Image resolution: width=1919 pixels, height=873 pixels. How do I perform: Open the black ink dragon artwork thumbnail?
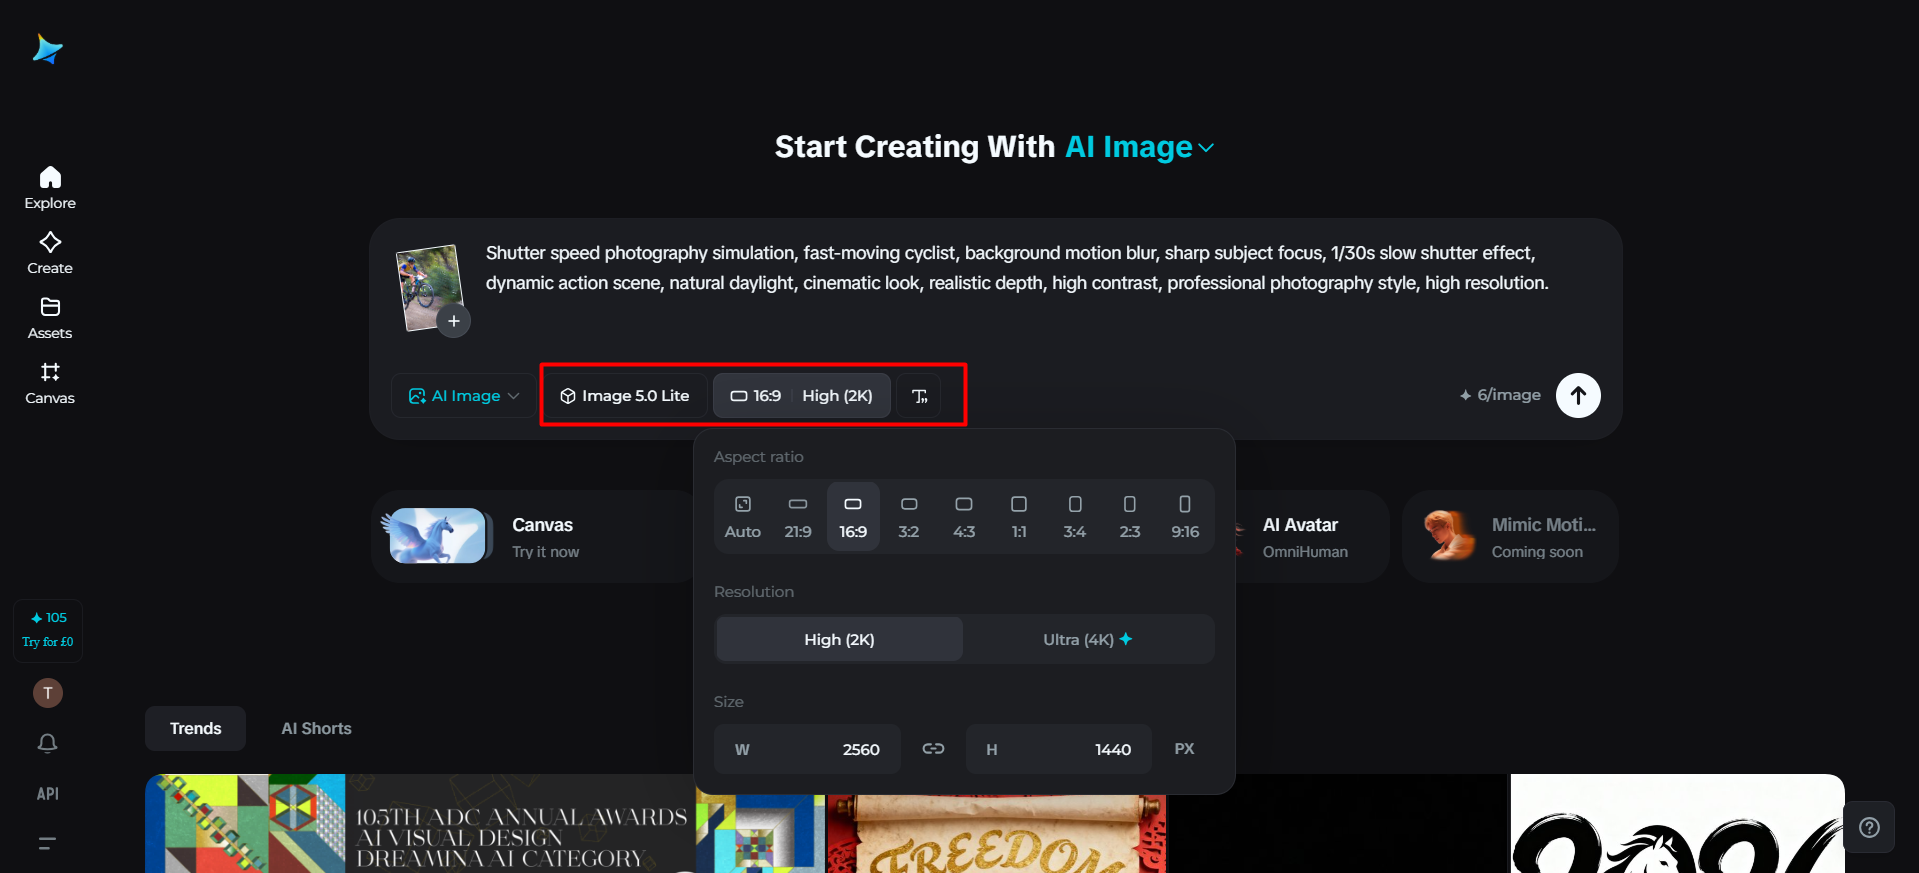pyautogui.click(x=1677, y=823)
